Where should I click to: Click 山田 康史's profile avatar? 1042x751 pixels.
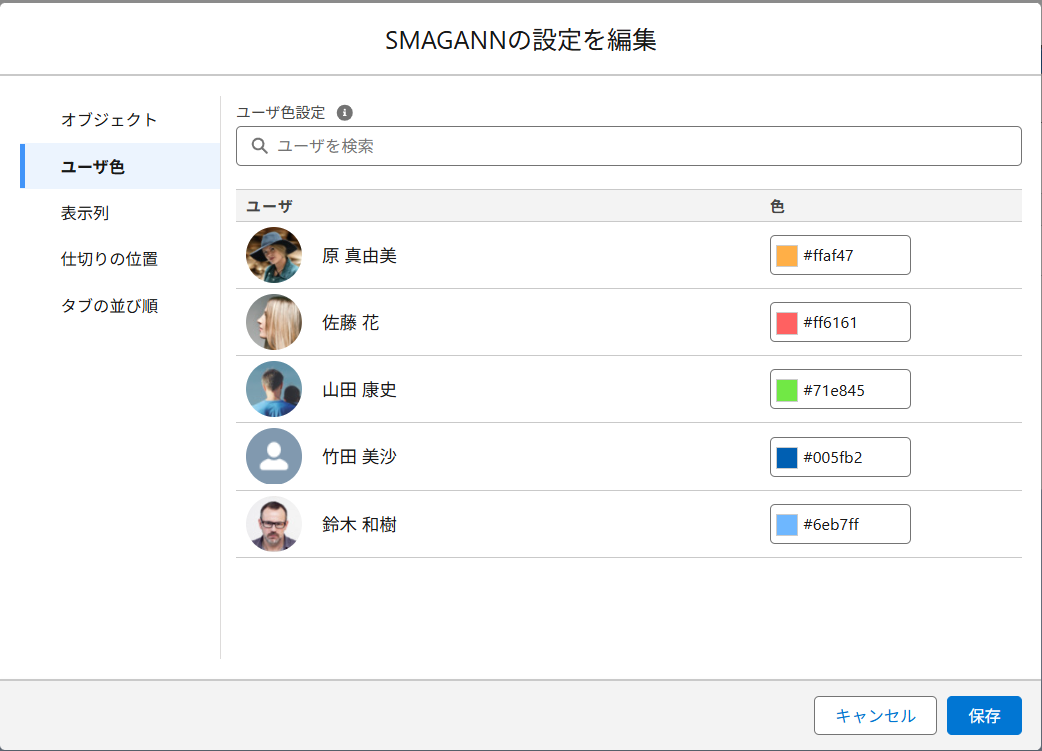(274, 389)
